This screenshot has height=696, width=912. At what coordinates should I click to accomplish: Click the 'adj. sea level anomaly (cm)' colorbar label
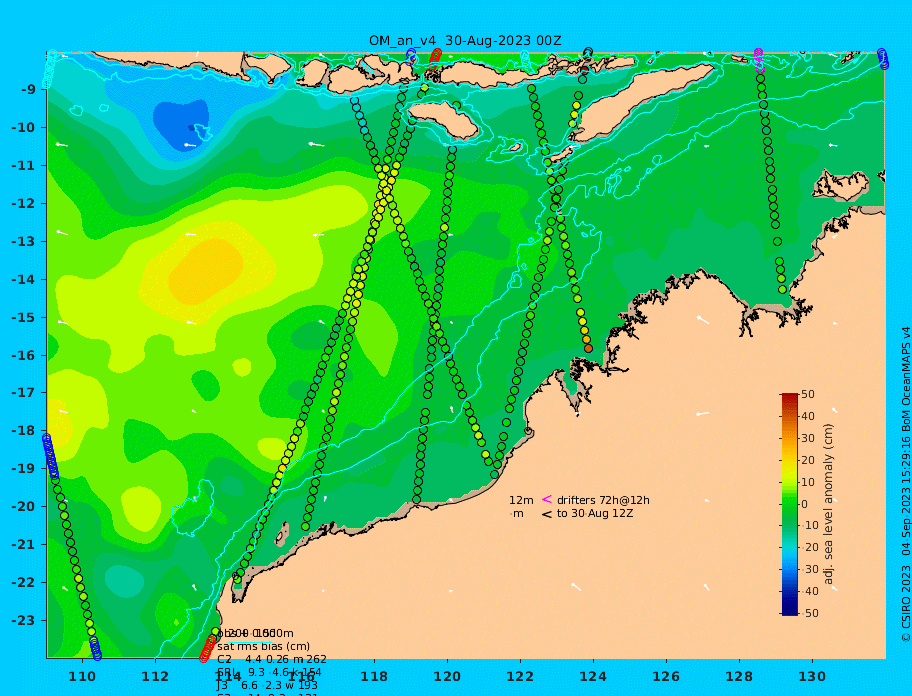(x=829, y=504)
